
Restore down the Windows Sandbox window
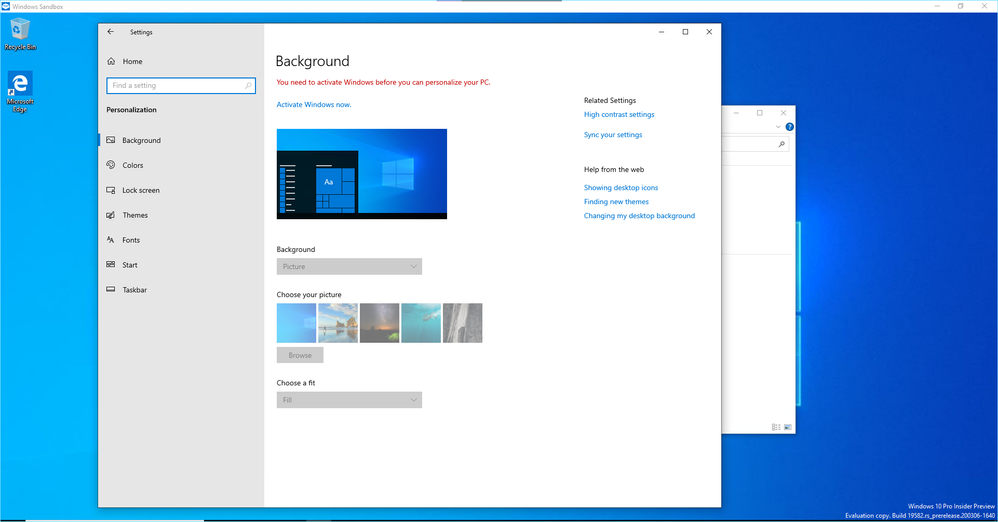(x=960, y=6)
